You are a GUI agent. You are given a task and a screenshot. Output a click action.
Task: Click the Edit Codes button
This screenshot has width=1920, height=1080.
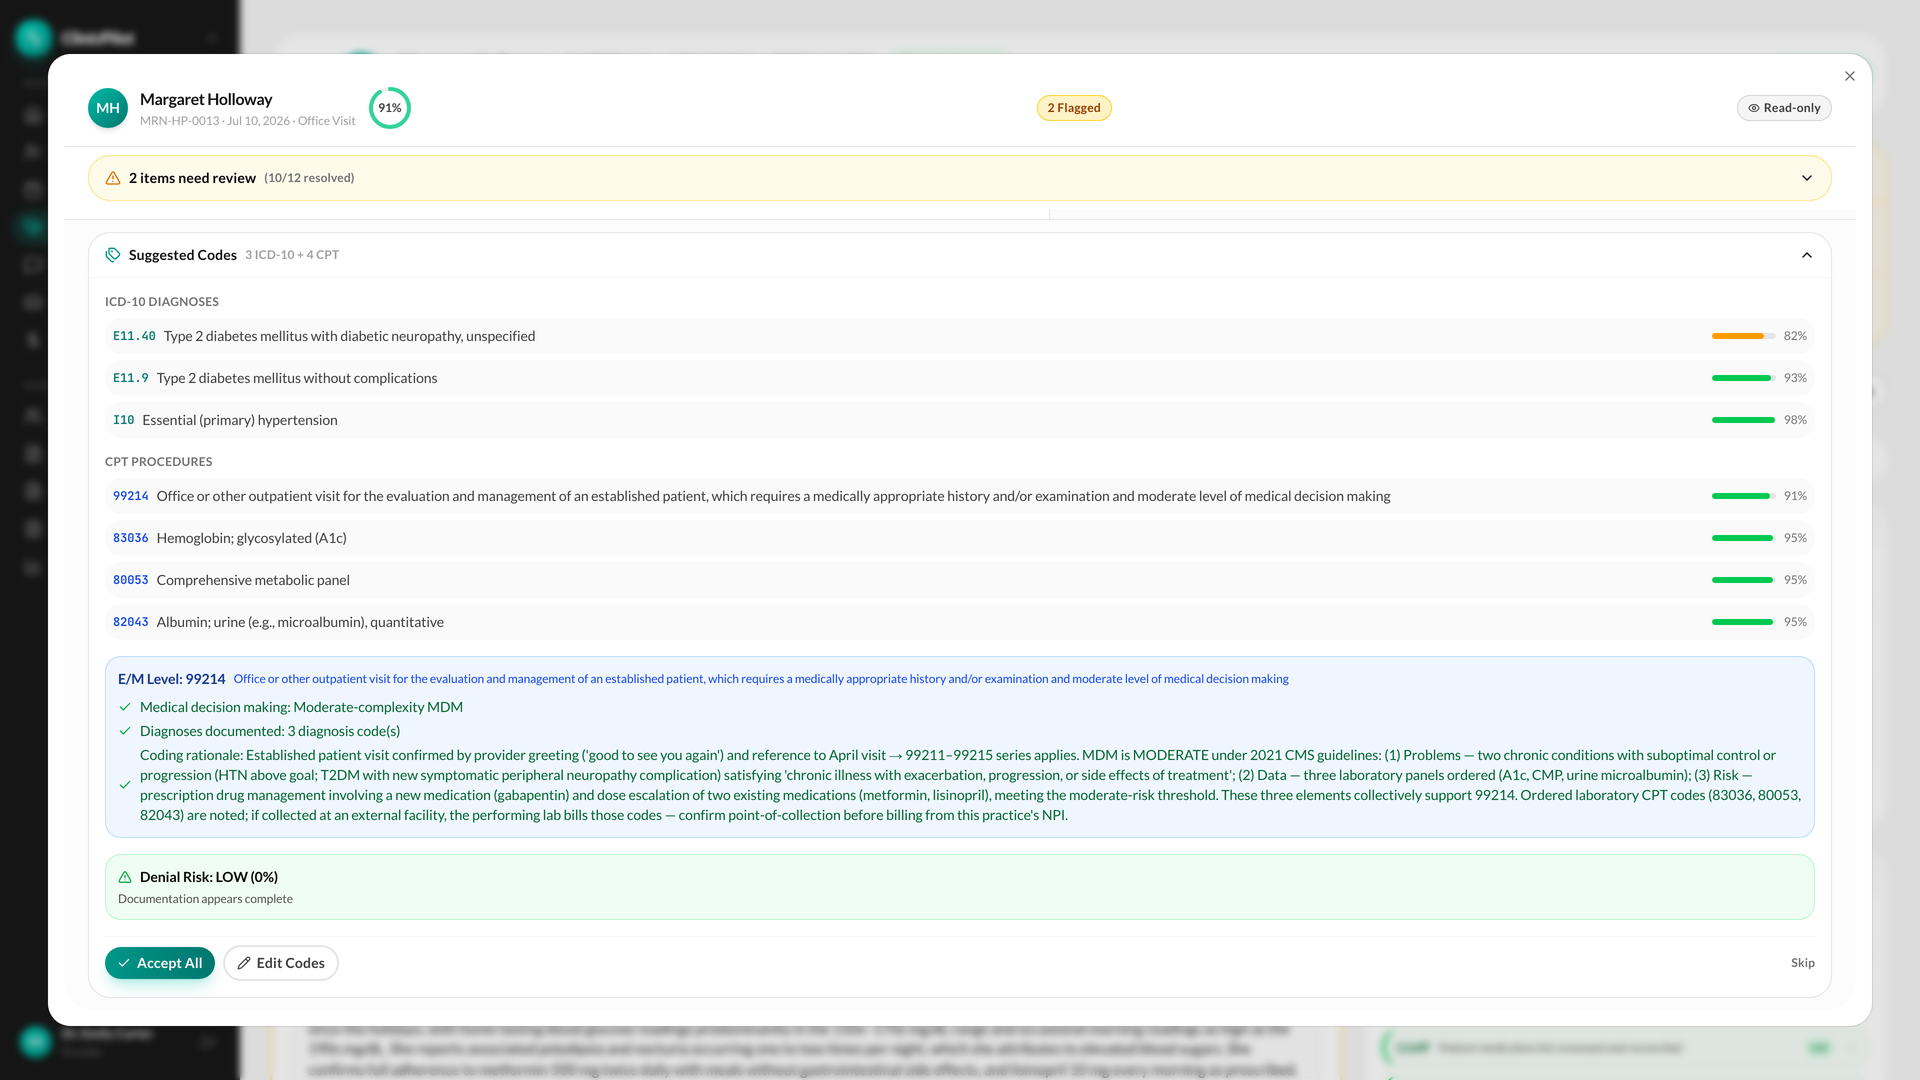tap(281, 963)
